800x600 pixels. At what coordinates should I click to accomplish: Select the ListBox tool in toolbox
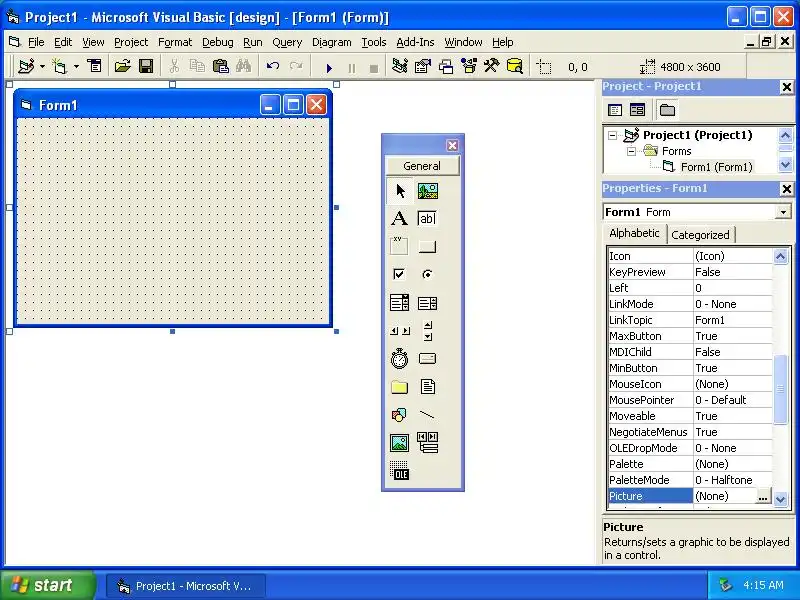click(428, 304)
